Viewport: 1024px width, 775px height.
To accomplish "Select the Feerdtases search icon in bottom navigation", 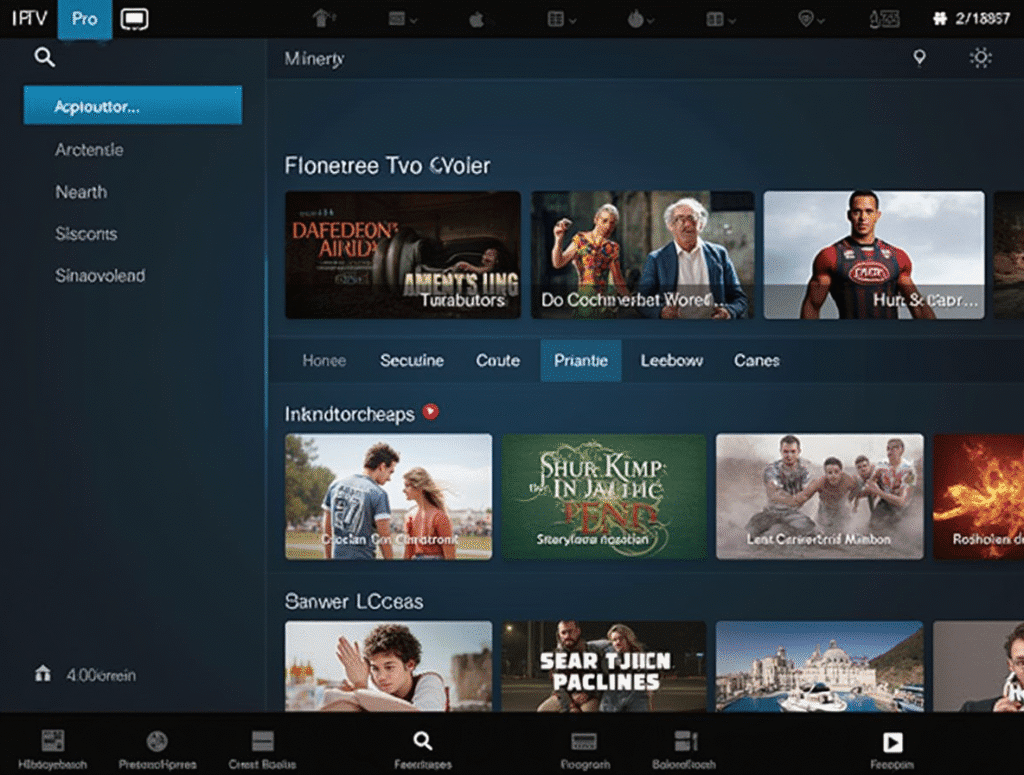I will (422, 742).
